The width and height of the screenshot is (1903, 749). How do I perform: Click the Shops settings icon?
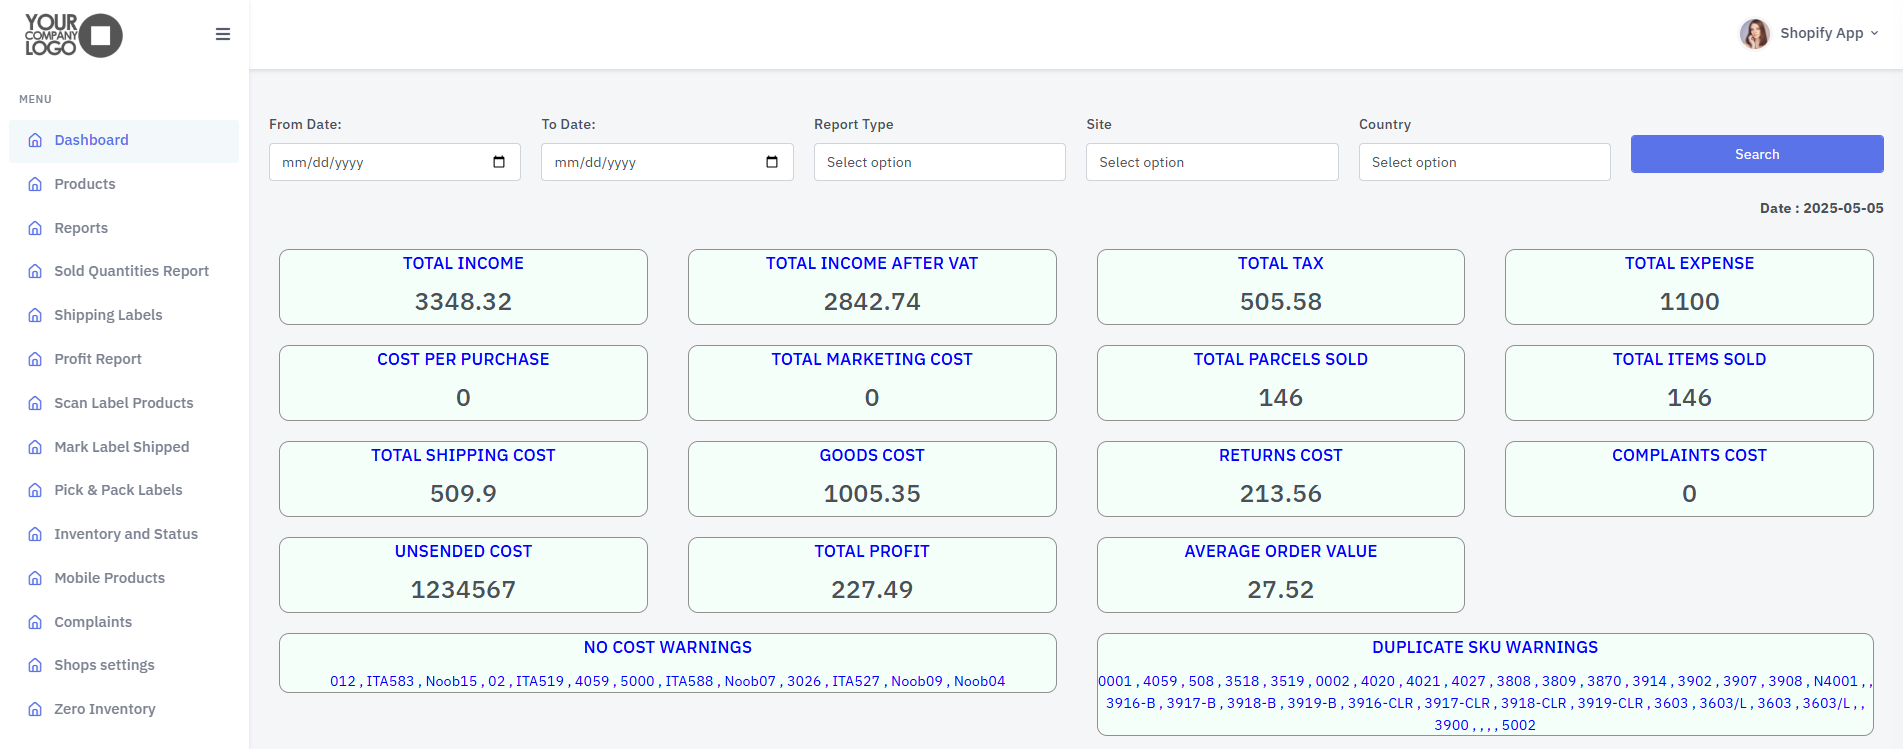(35, 665)
